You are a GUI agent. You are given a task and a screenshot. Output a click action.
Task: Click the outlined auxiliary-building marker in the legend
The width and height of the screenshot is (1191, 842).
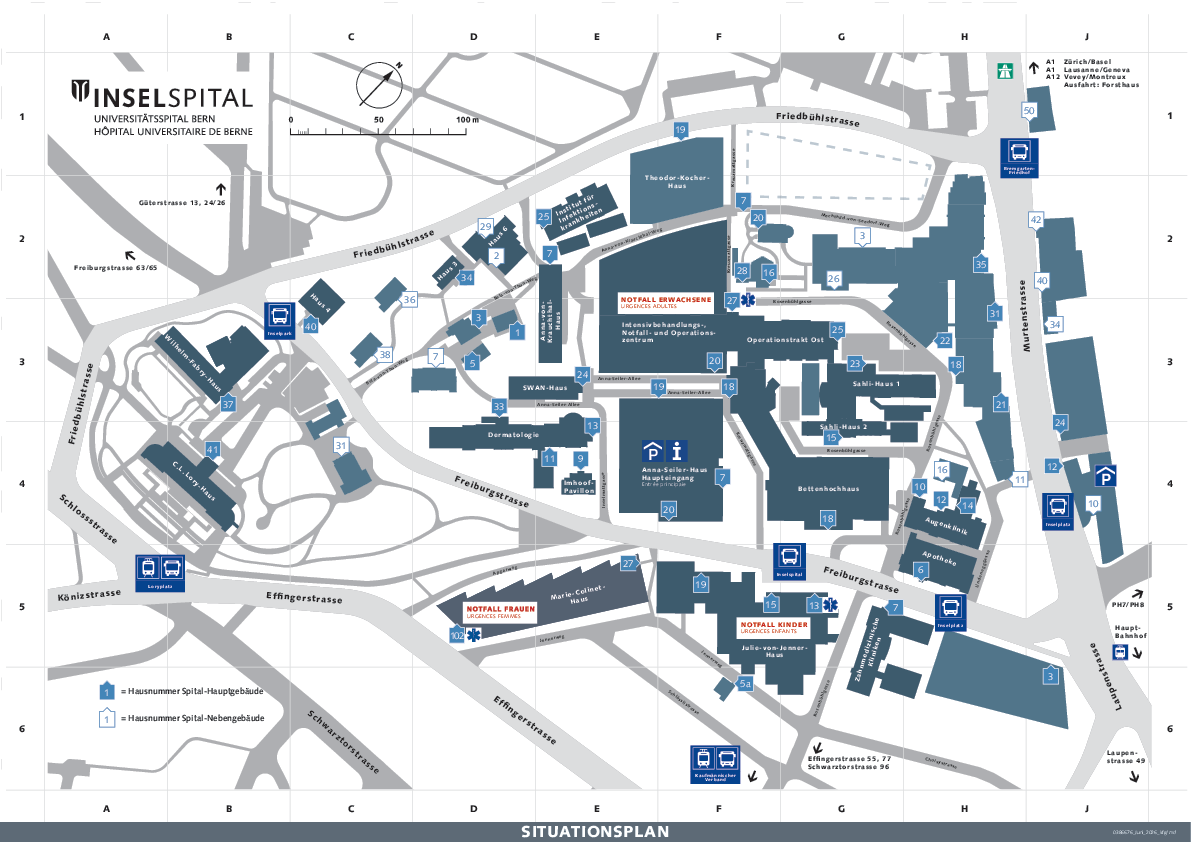tap(107, 718)
